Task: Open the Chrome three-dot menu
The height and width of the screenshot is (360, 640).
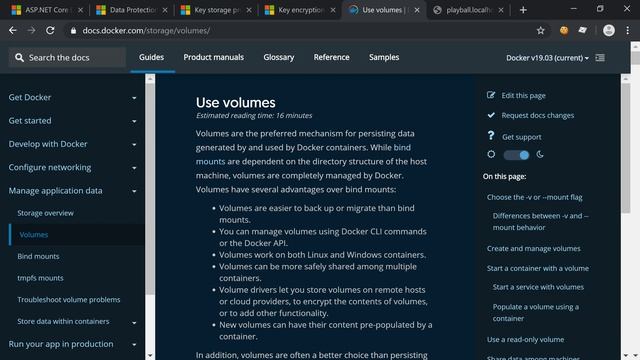Action: coord(628,31)
